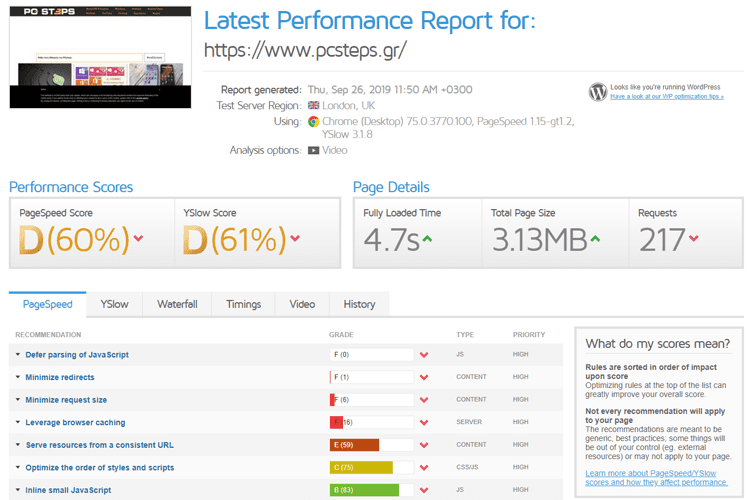The width and height of the screenshot is (750, 500).
Task: Click red chevron for Serve resources consistent URL
Action: coord(424,444)
